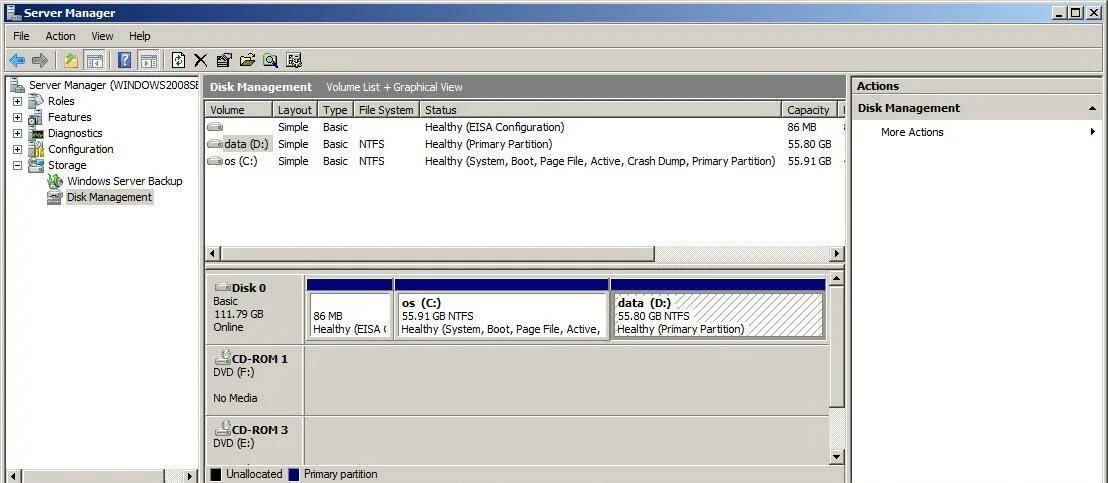Image resolution: width=1108 pixels, height=483 pixels.
Task: Open Help via the blue question-mark icon
Action: [x=124, y=61]
